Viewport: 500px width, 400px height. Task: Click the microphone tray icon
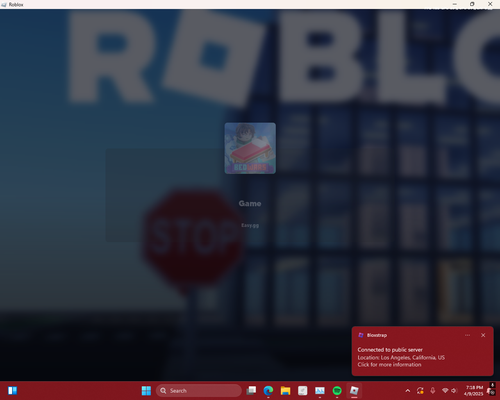[x=433, y=391]
